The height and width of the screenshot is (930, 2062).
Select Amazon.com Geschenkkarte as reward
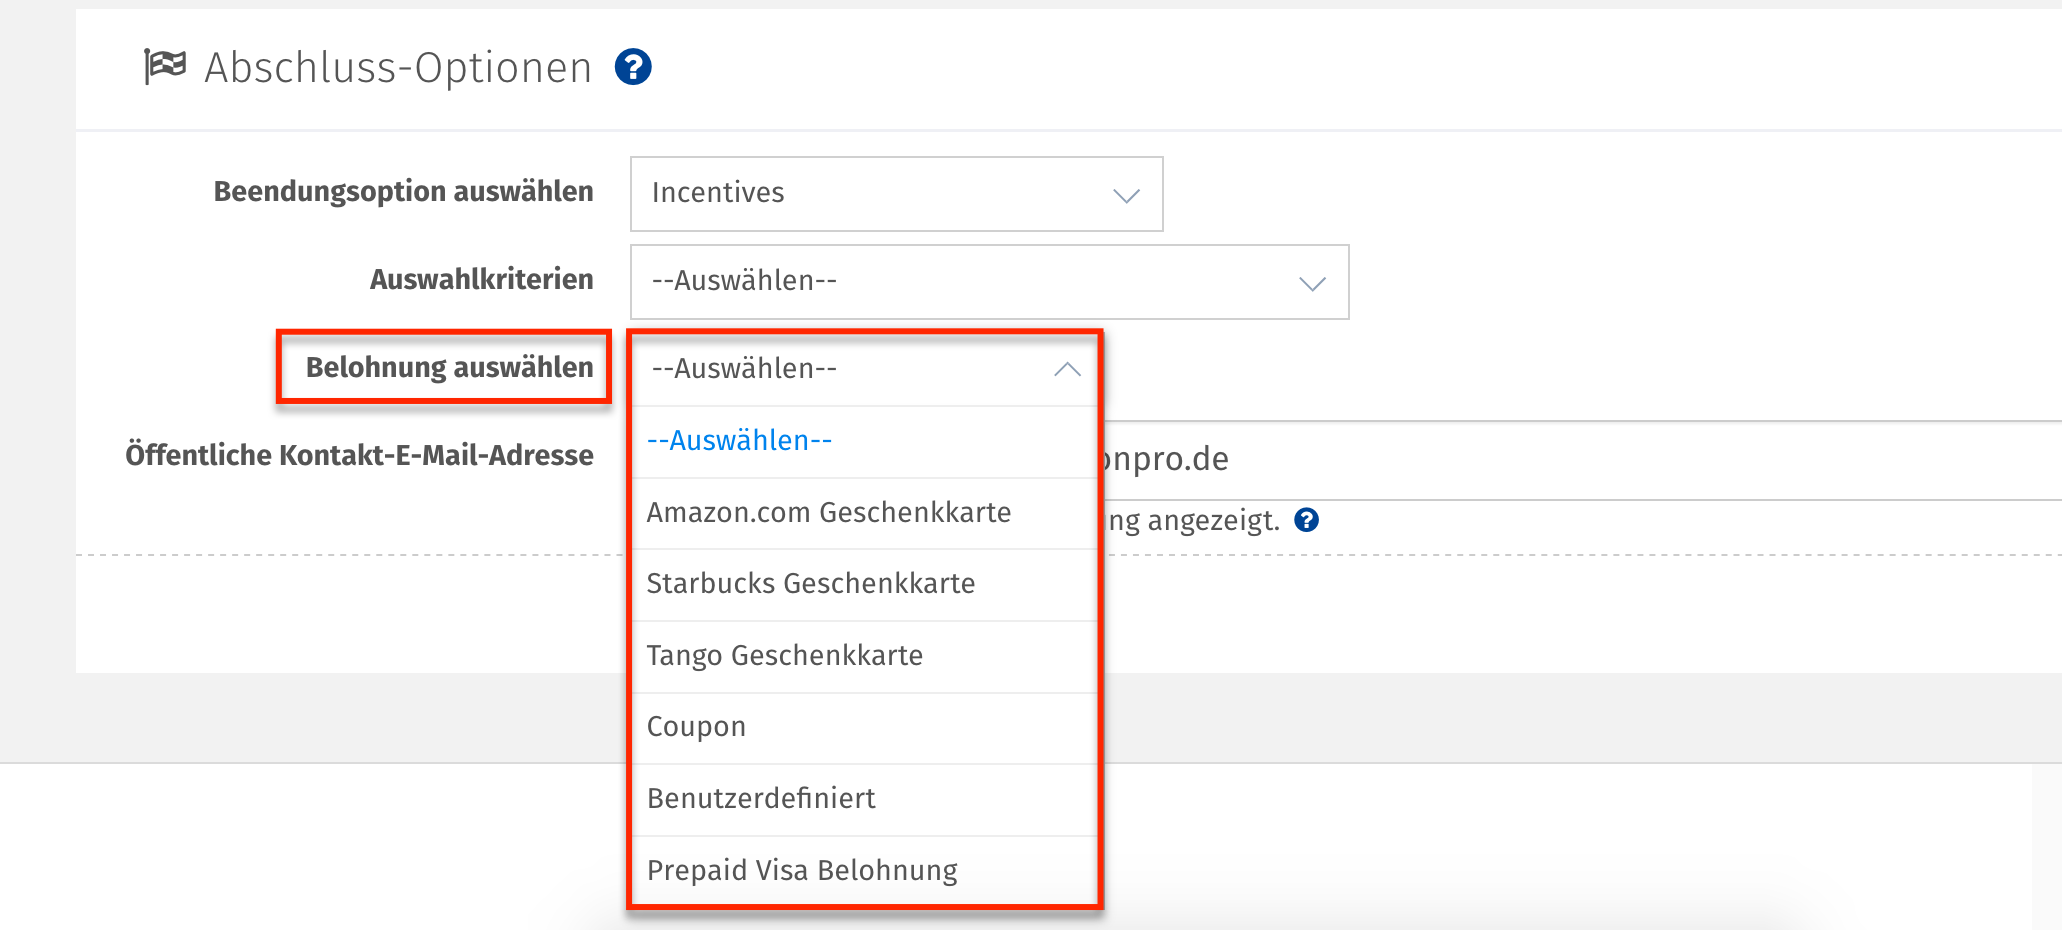tap(829, 512)
